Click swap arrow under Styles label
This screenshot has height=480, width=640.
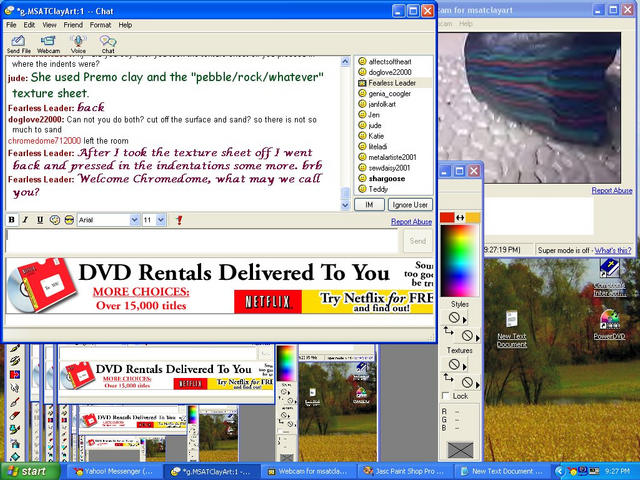[x=449, y=331]
